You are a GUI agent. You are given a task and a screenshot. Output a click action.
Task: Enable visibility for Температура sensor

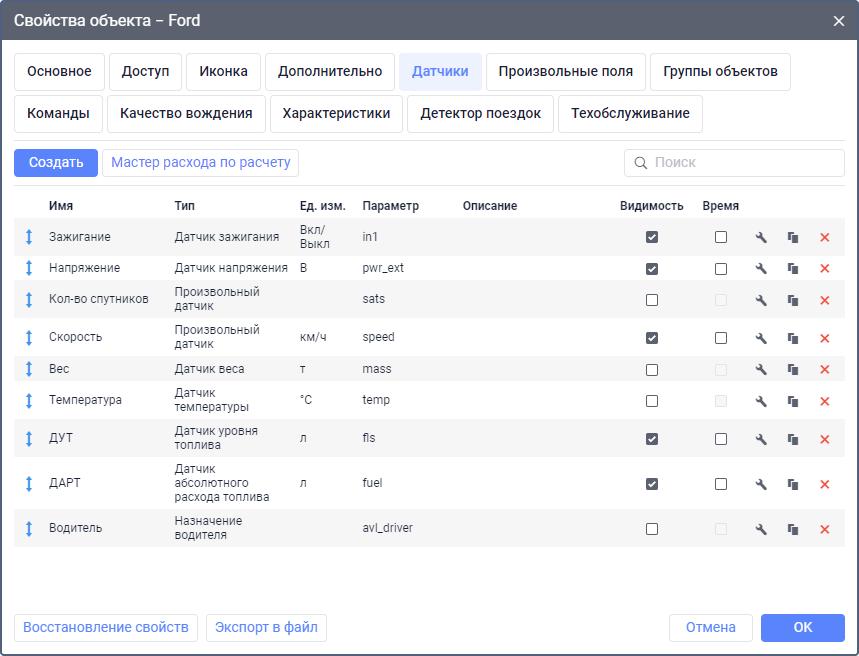pos(652,401)
